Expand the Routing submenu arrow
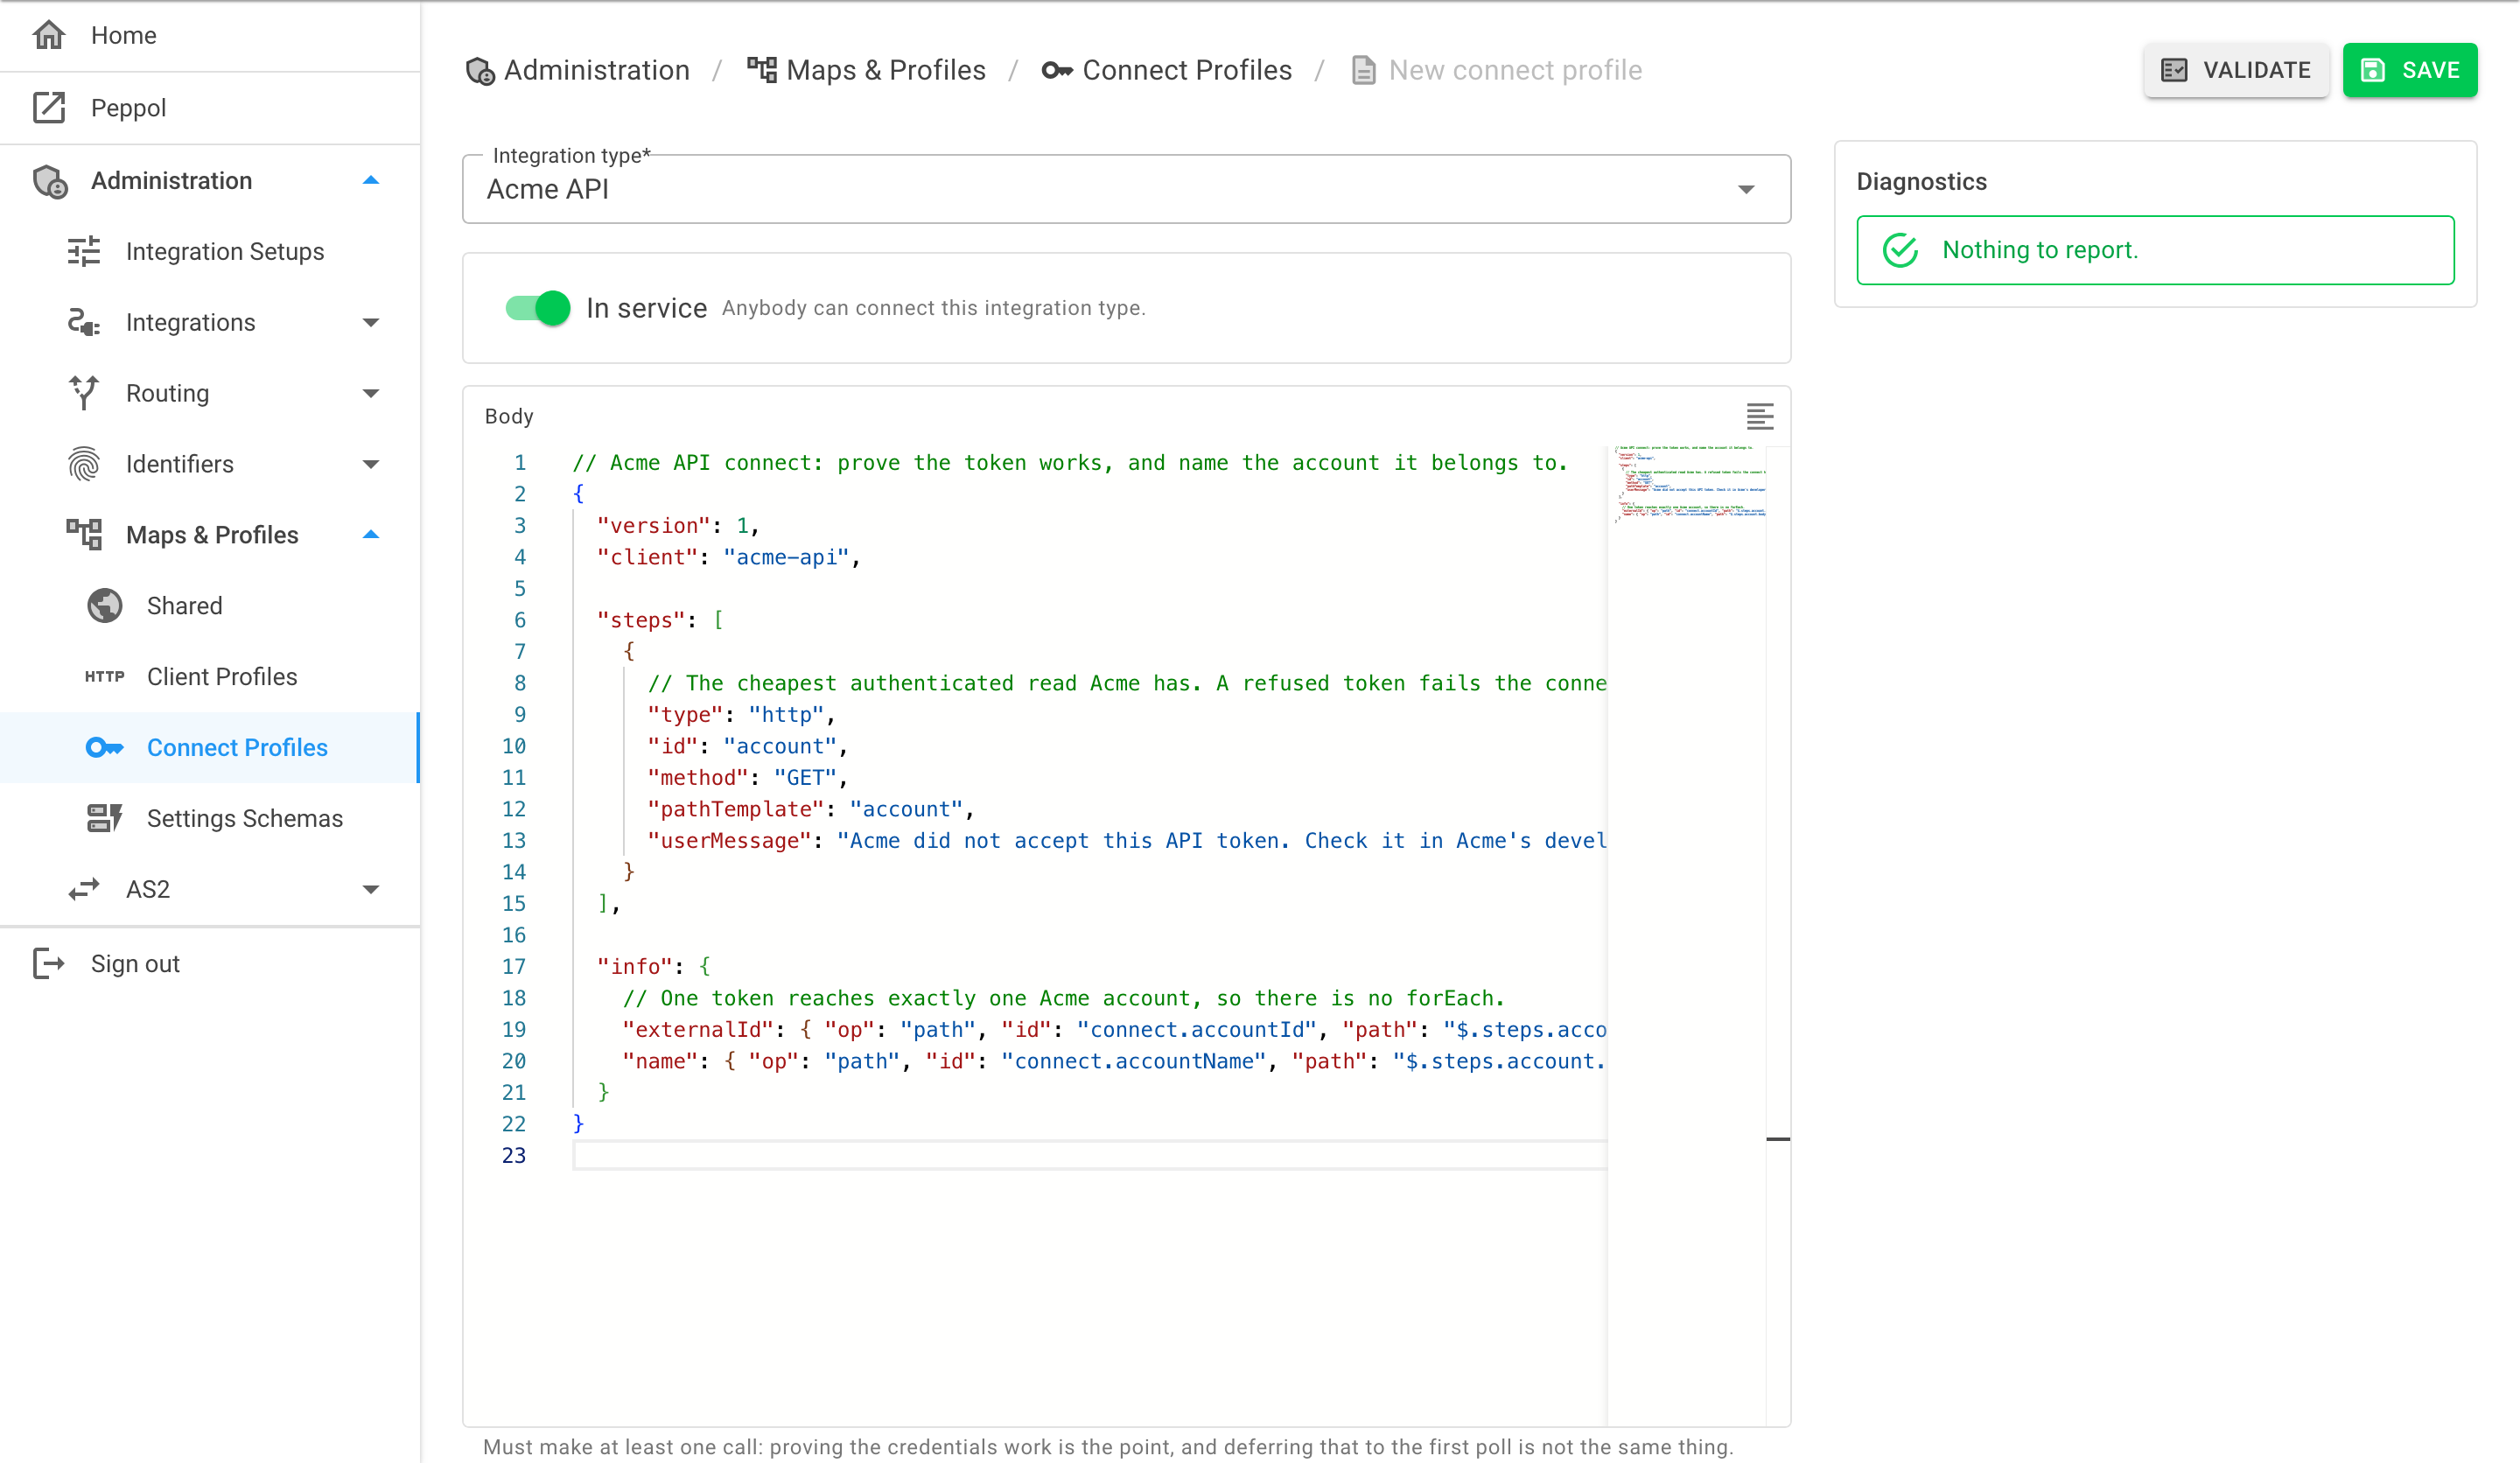This screenshot has height=1463, width=2520. pos(371,393)
